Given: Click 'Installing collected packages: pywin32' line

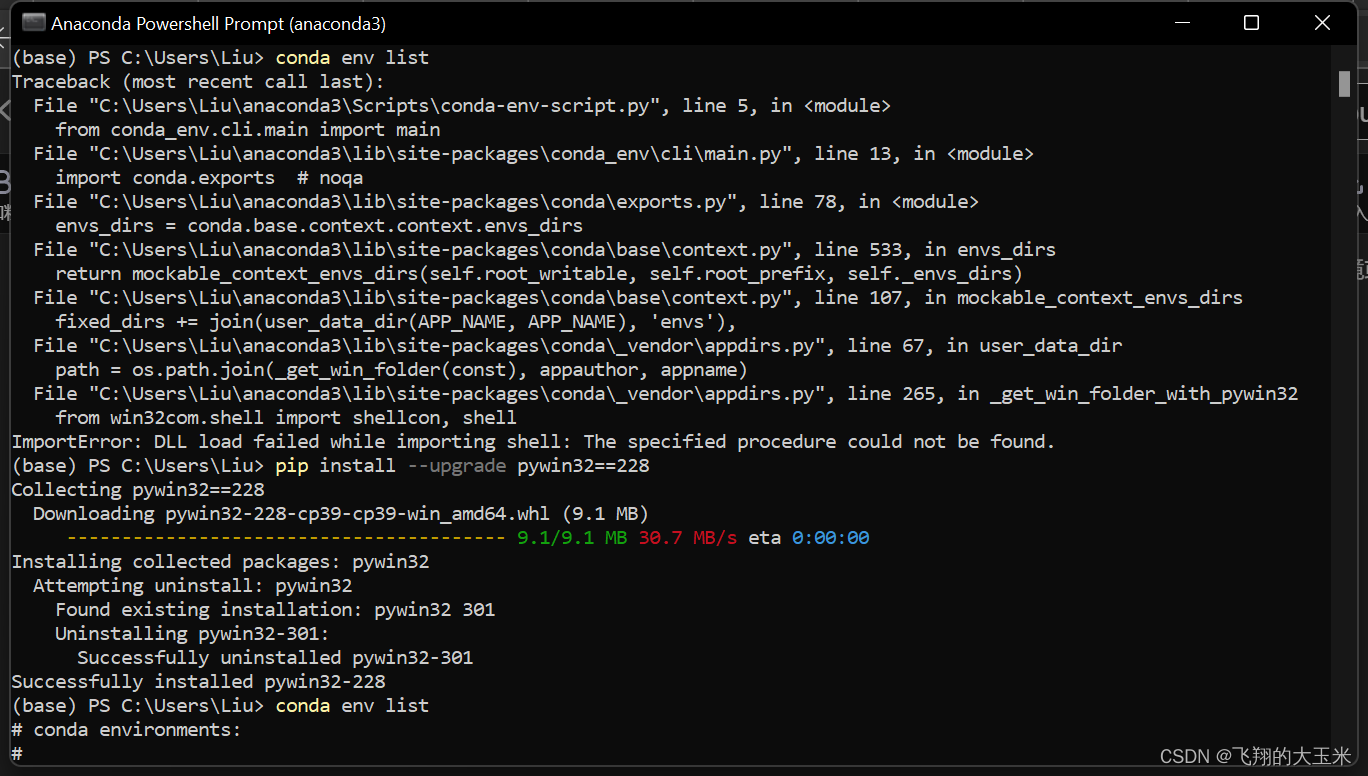Looking at the screenshot, I should pos(220,561).
